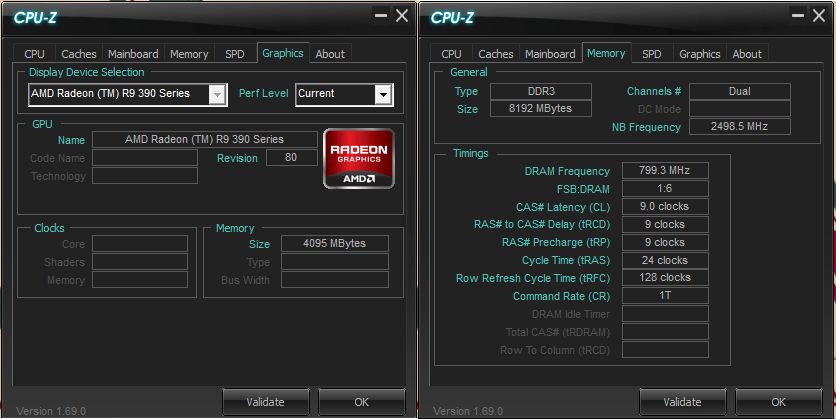Click the CPU-Z title in Memory window
The width and height of the screenshot is (836, 419).
[x=452, y=18]
